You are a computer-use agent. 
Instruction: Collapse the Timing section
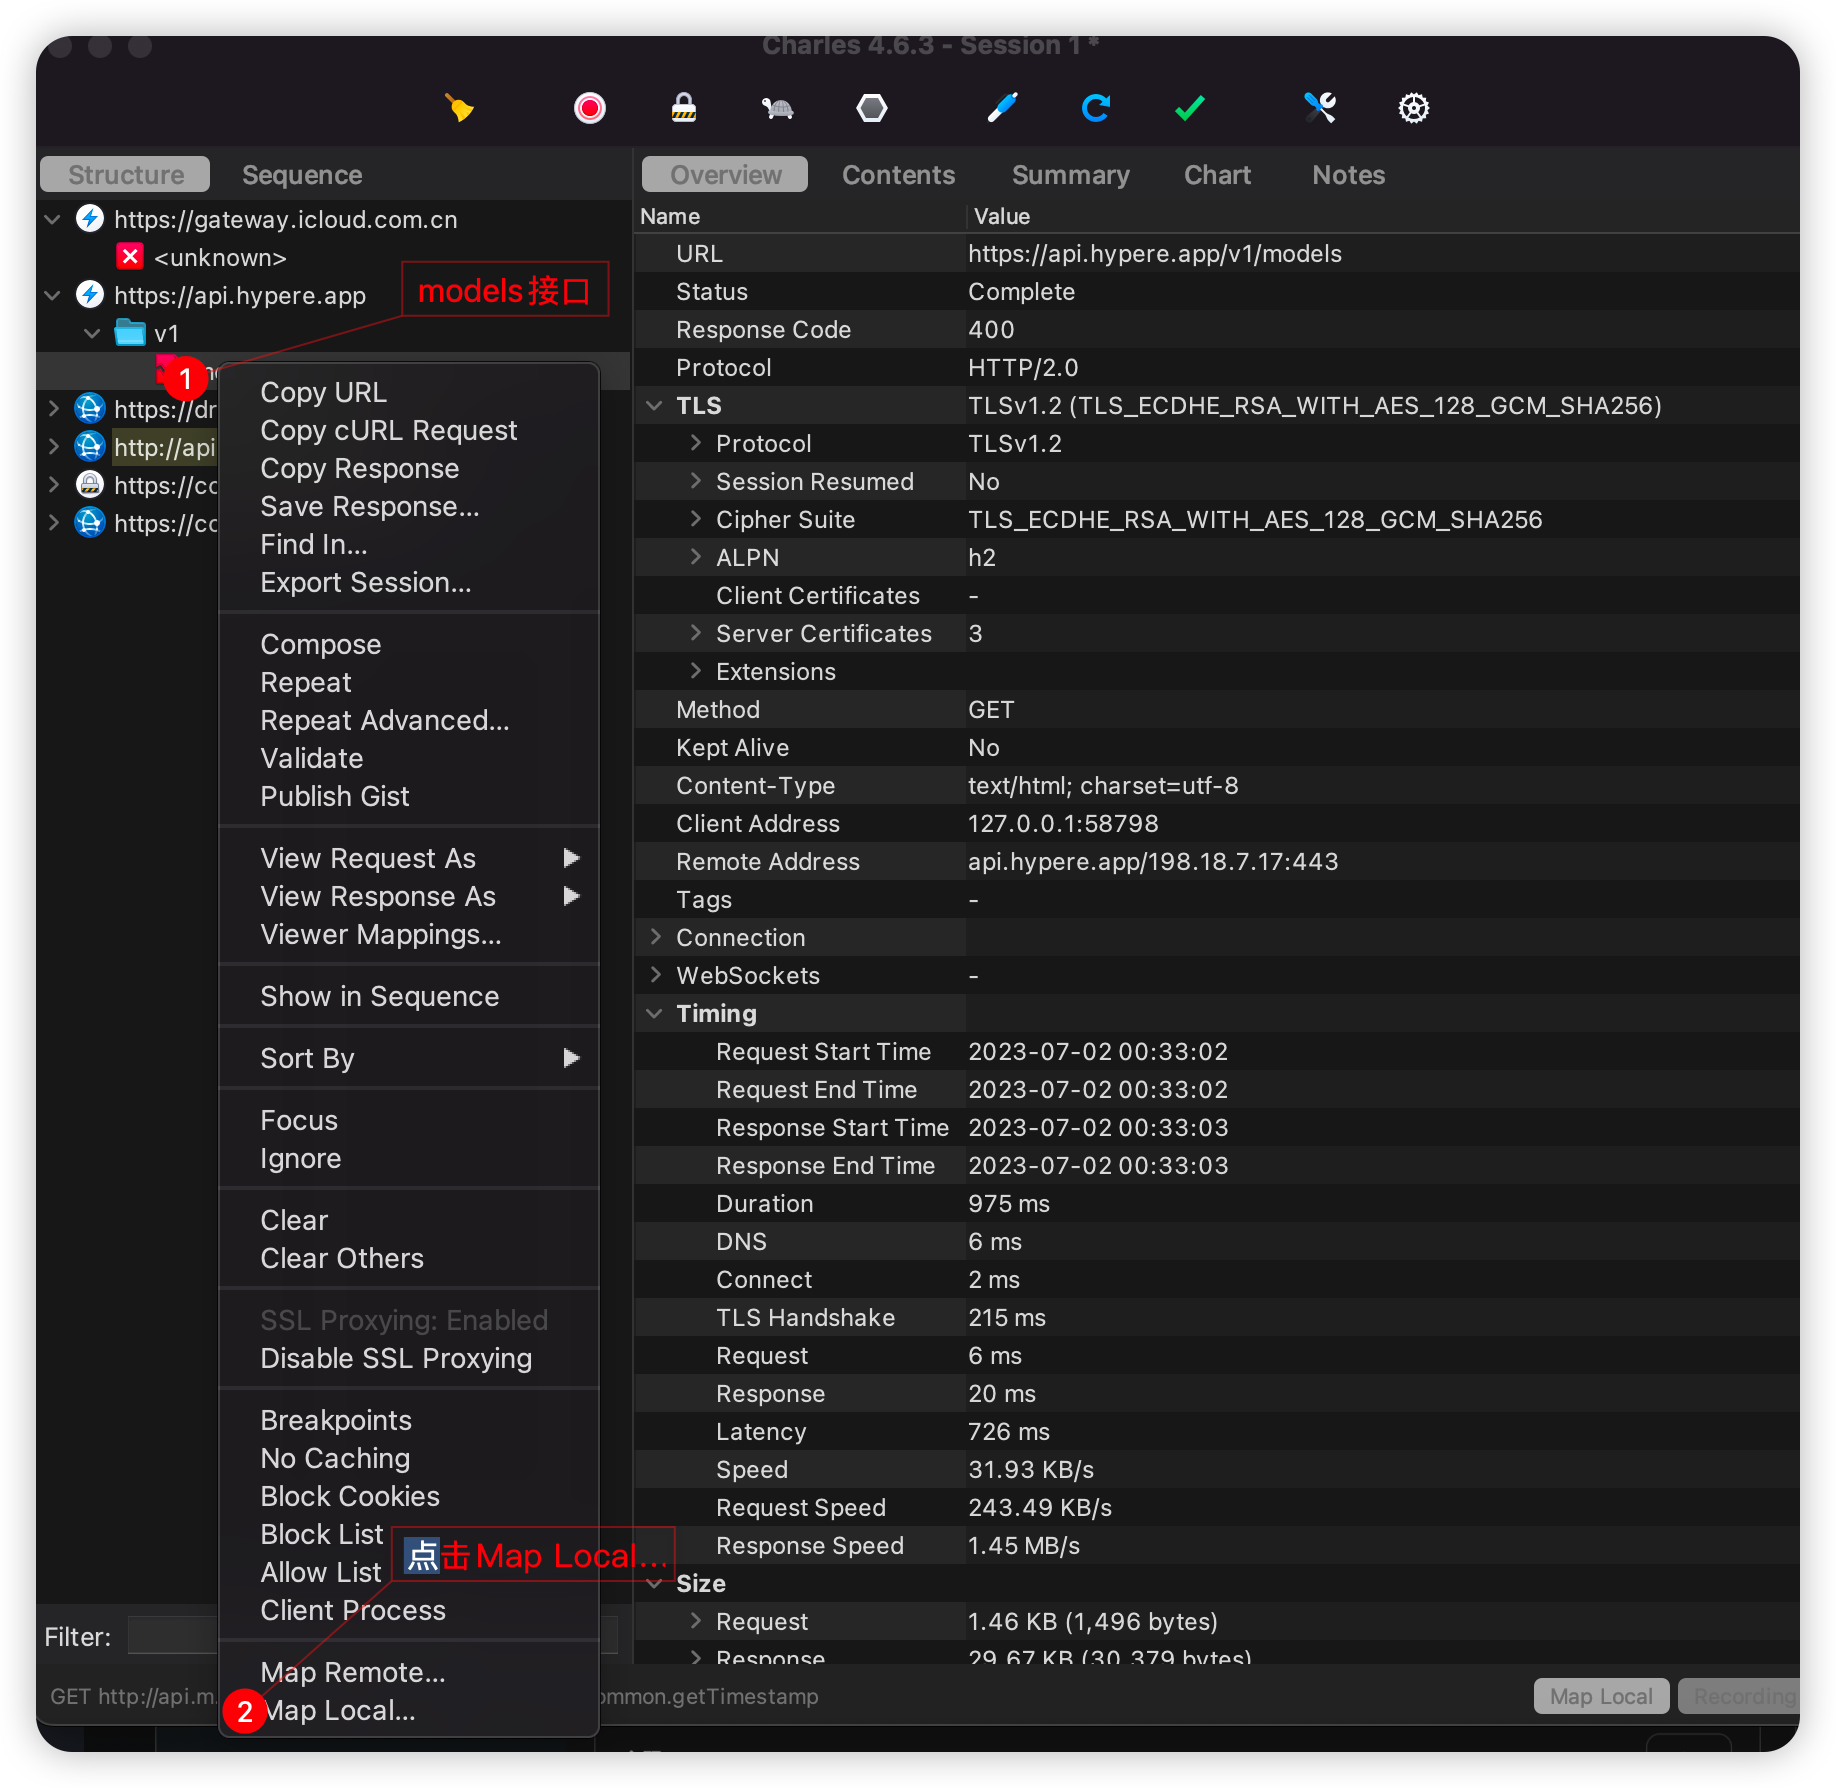tap(655, 1013)
